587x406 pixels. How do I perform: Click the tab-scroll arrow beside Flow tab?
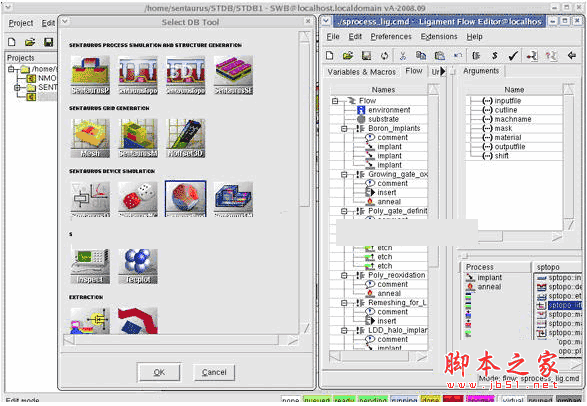(443, 71)
